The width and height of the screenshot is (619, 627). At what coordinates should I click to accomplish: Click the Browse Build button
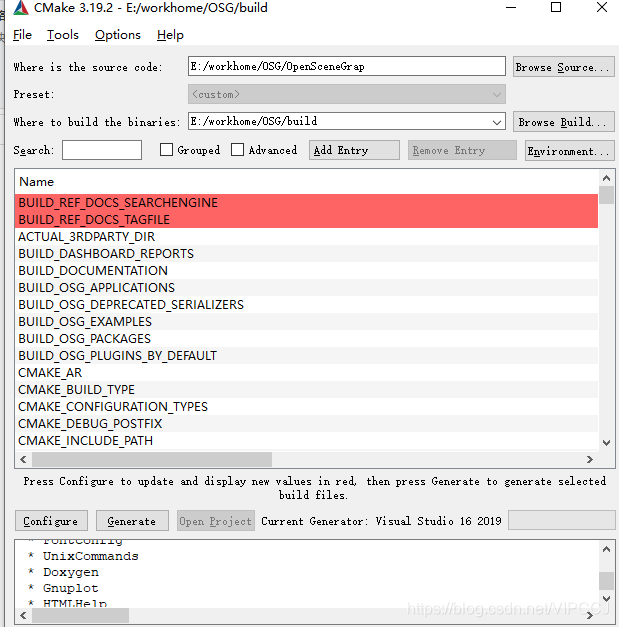(563, 122)
